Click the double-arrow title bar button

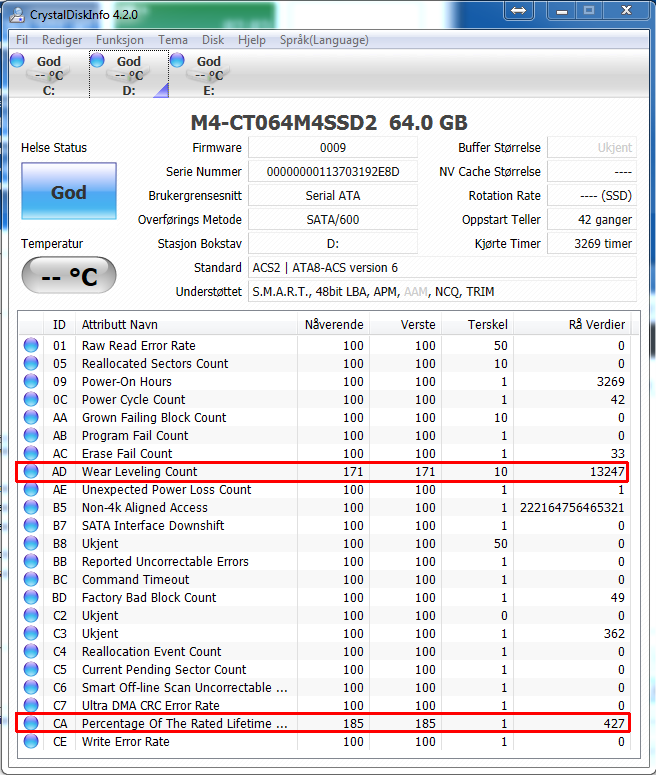519,10
